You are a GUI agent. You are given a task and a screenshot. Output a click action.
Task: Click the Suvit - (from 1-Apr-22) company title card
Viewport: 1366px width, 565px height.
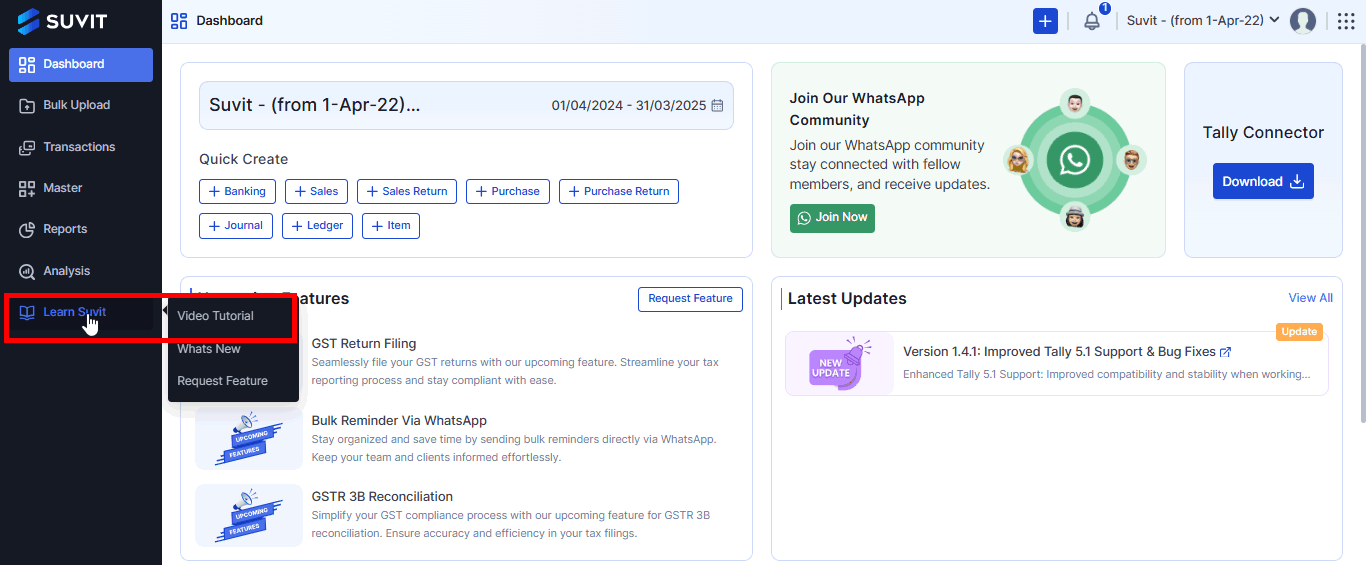[466, 105]
